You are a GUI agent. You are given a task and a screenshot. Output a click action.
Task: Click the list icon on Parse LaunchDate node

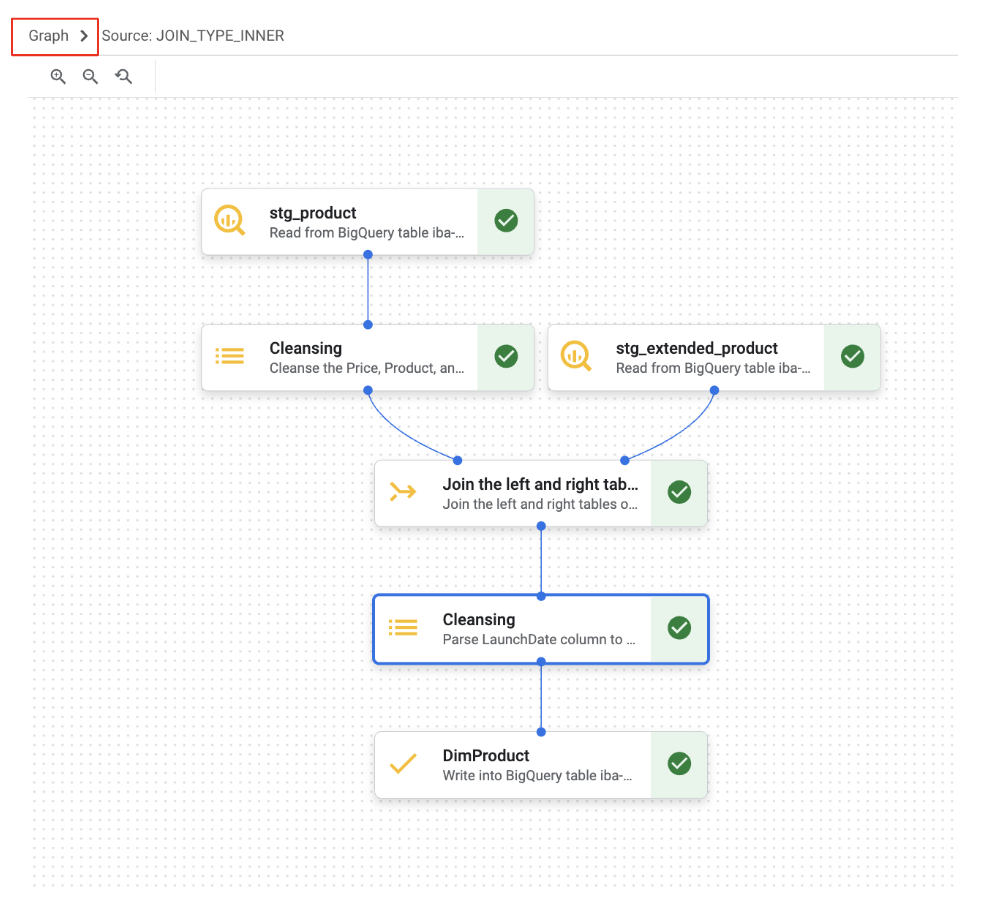[x=403, y=628]
